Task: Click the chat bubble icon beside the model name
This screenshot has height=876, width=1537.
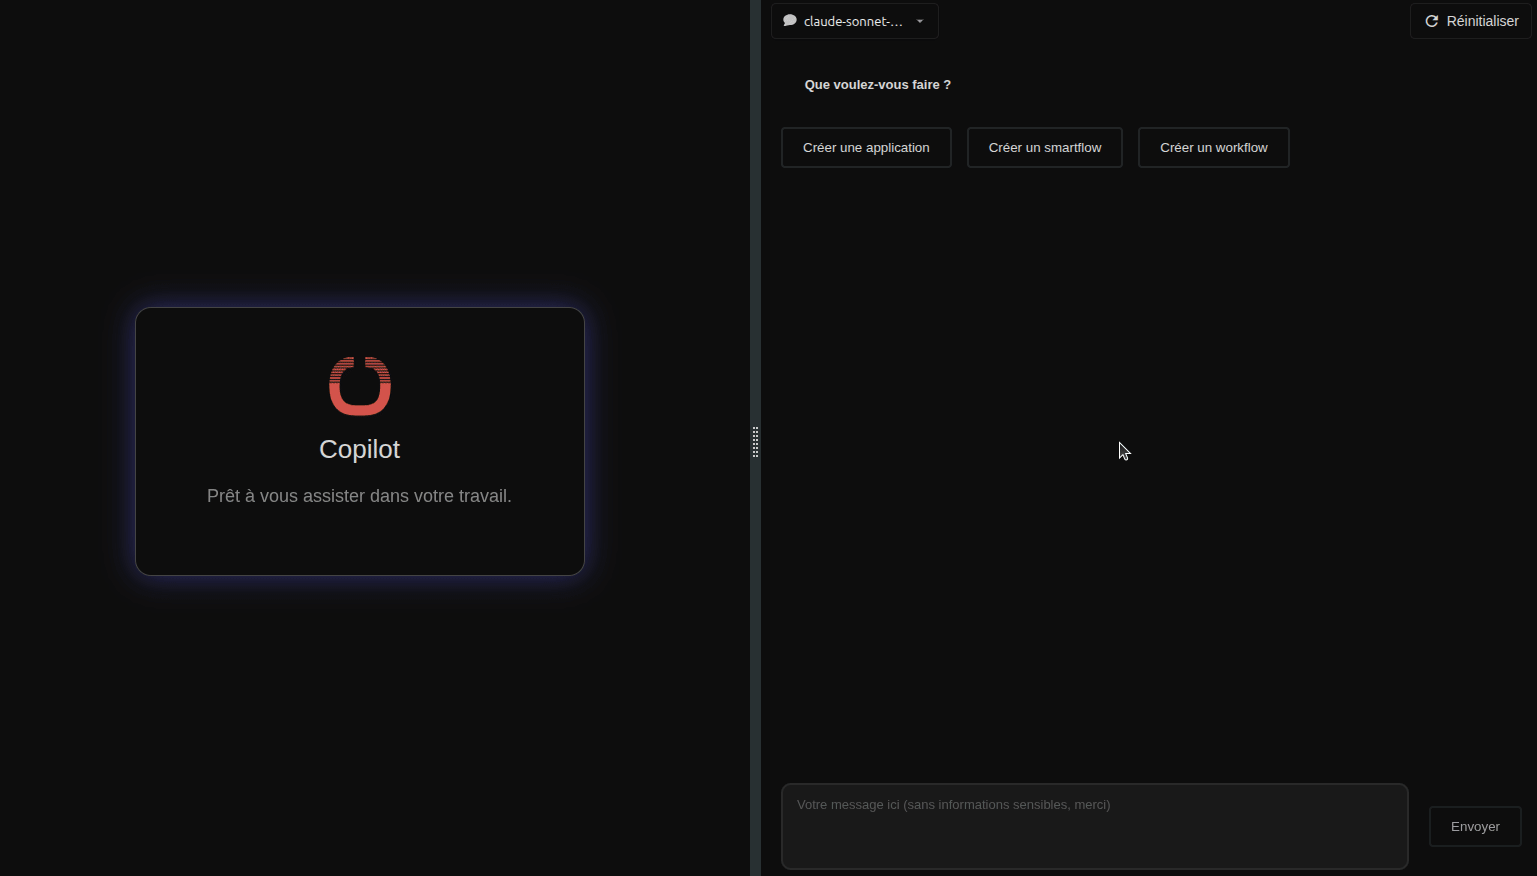Action: click(x=790, y=21)
